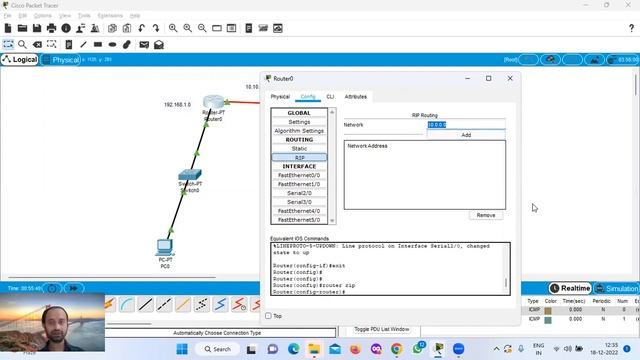This screenshot has width=640, height=360.
Task: Open Serial2/0 interface settings
Action: (299, 193)
